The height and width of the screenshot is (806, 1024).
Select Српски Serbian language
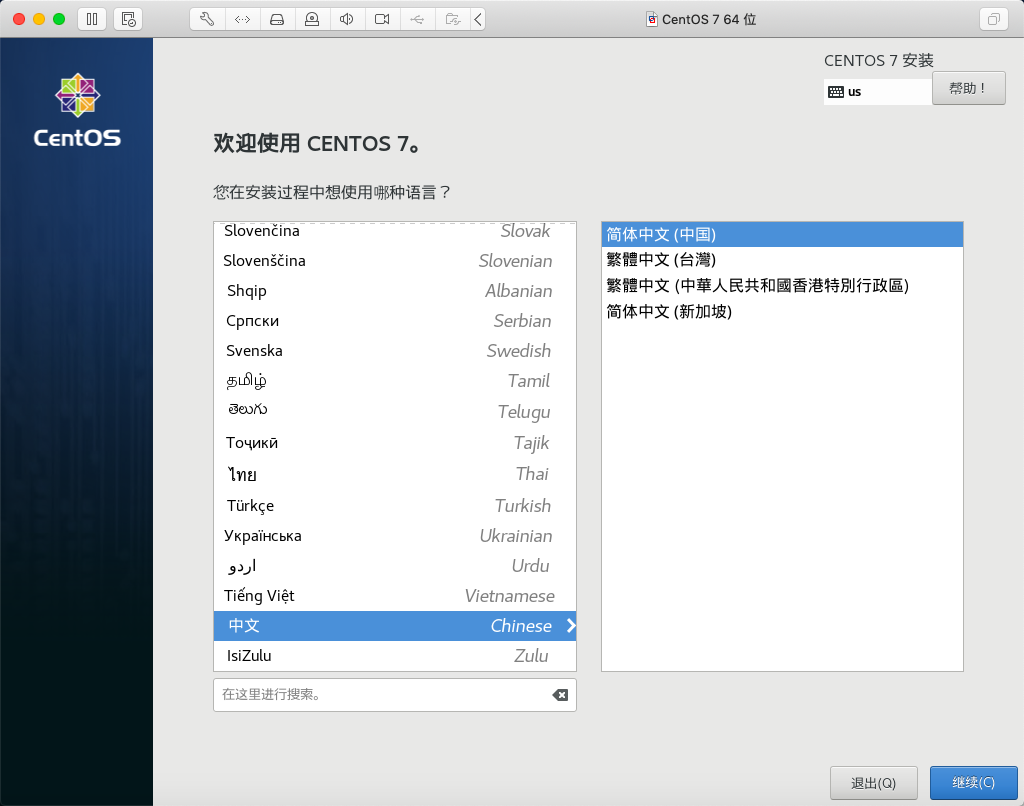[394, 321]
